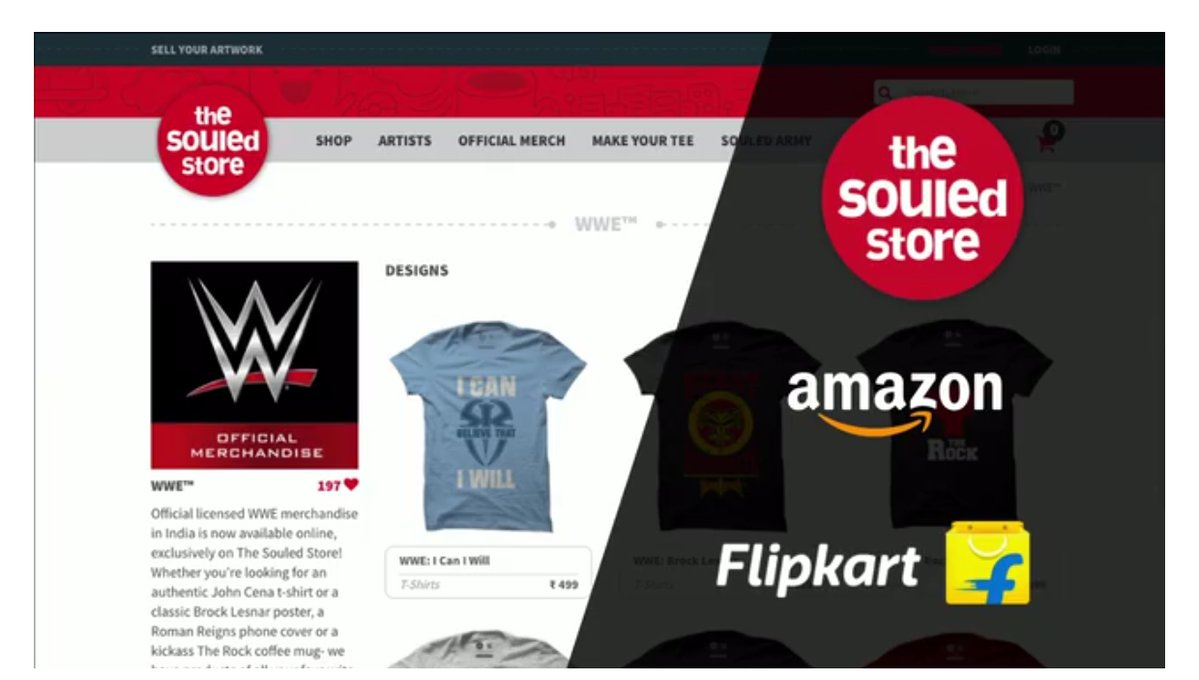
Task: Click the magnifier search icon
Action: pyautogui.click(x=885, y=93)
